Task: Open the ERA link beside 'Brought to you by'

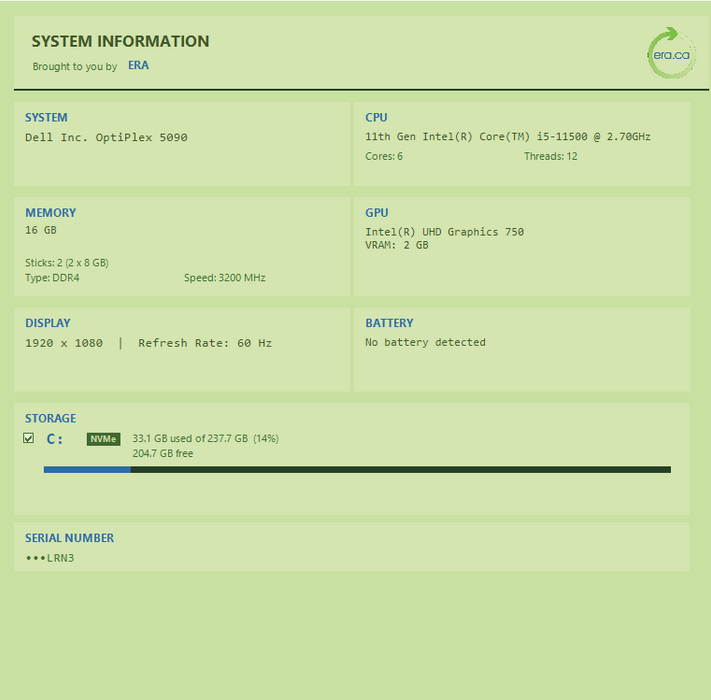Action: coord(138,65)
